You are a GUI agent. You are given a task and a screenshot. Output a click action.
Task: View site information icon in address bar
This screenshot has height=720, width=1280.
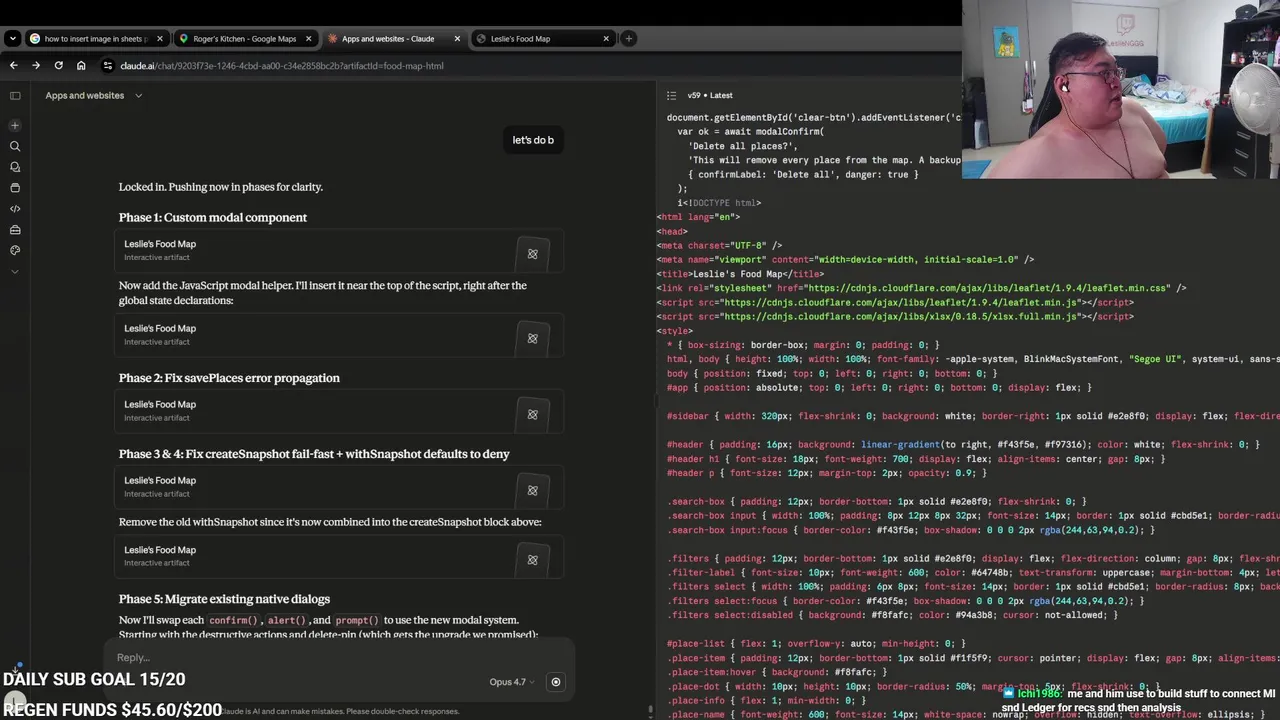coord(107,66)
